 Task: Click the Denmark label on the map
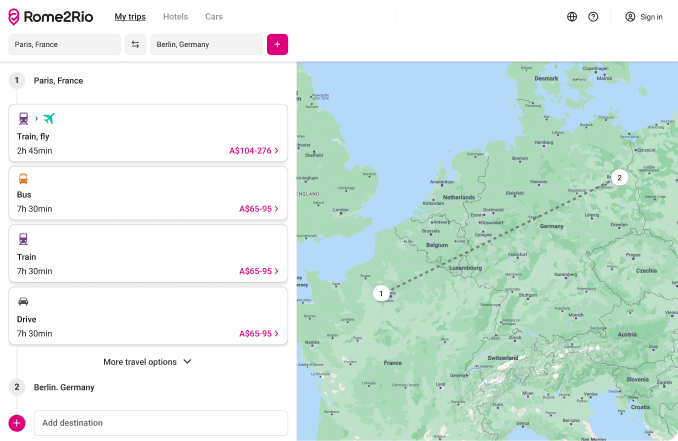coord(546,79)
